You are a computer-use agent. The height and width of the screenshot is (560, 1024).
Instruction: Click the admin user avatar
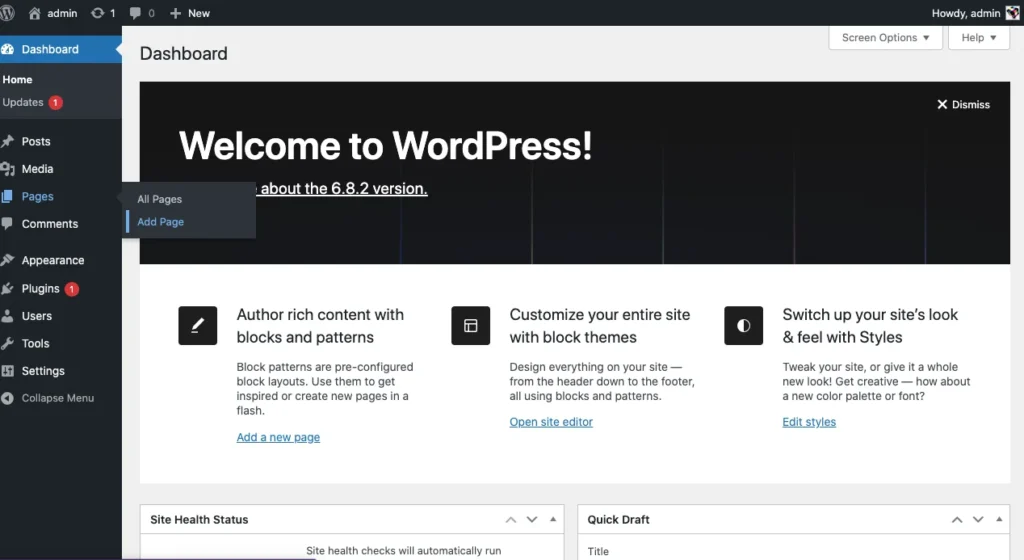pos(1012,13)
